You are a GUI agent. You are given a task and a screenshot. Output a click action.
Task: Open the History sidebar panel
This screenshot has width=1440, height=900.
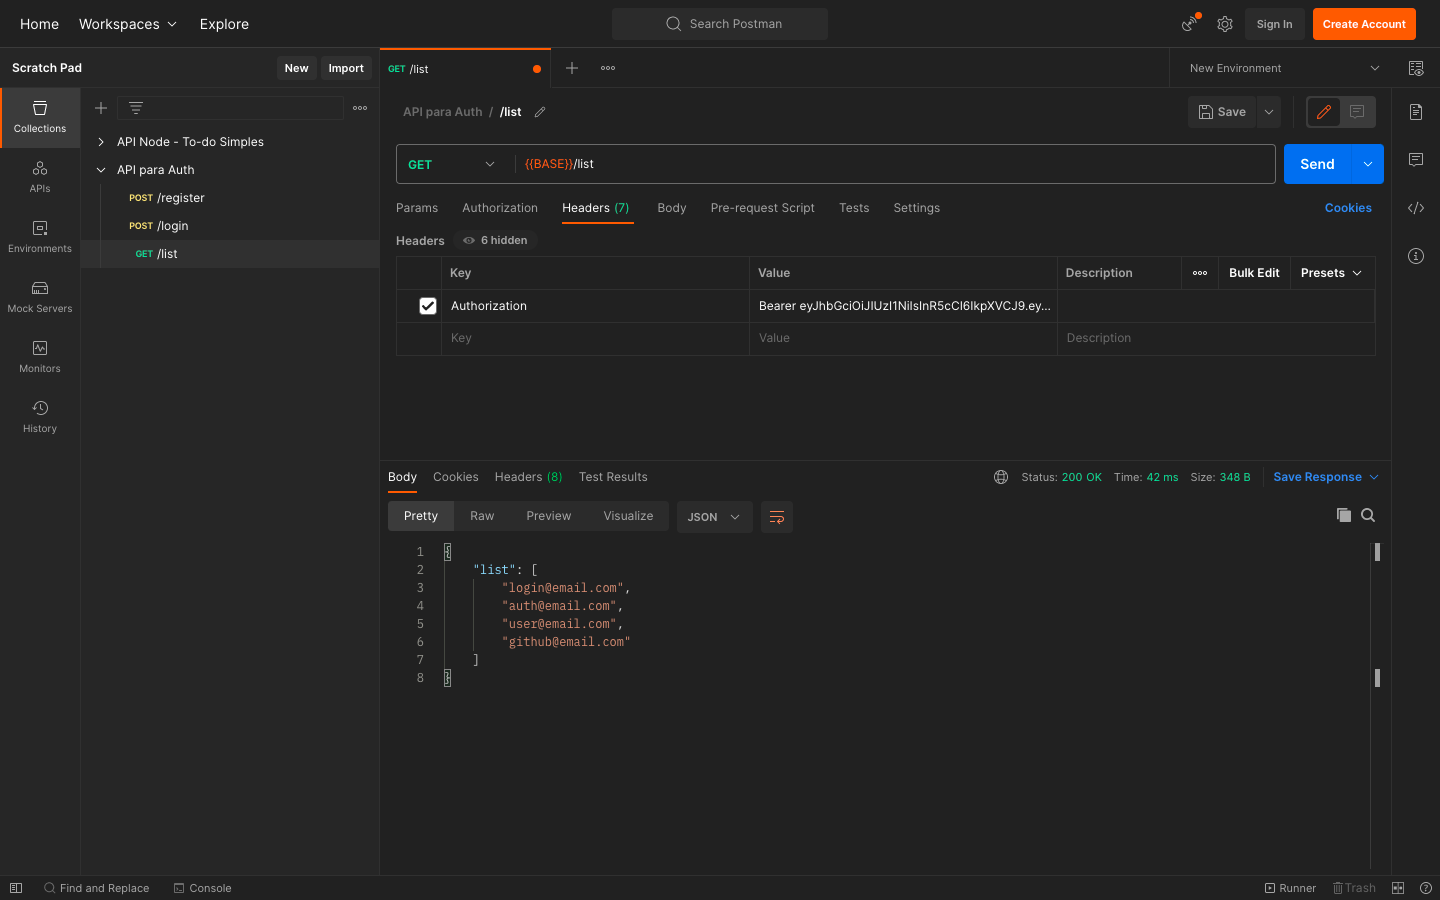40,417
